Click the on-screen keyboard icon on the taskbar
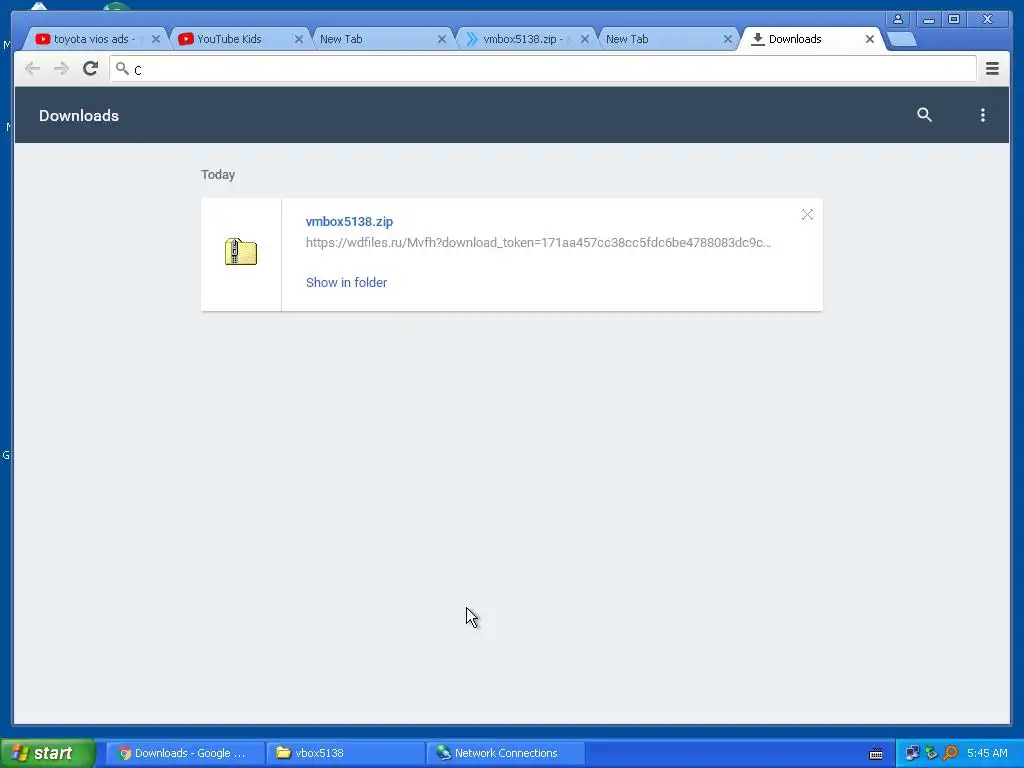The height and width of the screenshot is (768, 1024). coord(876,754)
